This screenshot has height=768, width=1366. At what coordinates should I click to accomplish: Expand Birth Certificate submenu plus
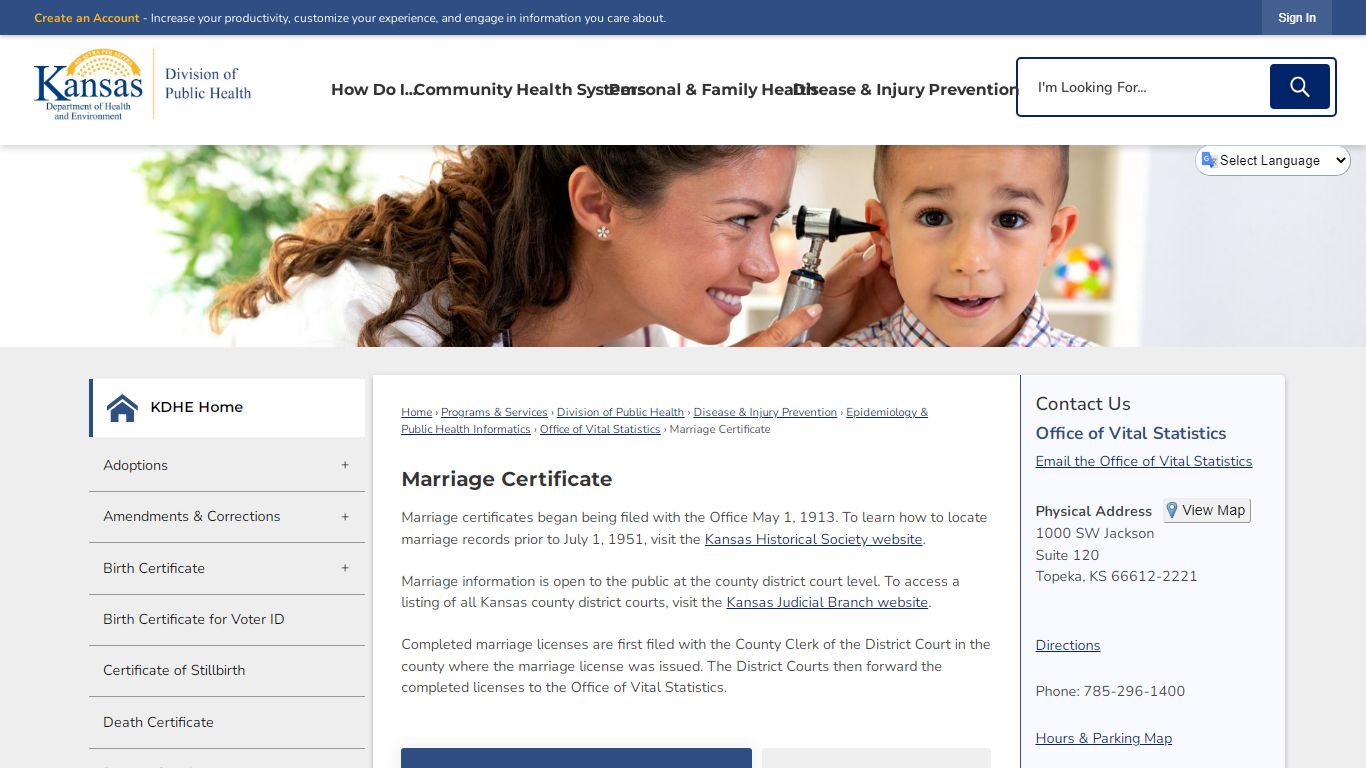pyautogui.click(x=345, y=568)
